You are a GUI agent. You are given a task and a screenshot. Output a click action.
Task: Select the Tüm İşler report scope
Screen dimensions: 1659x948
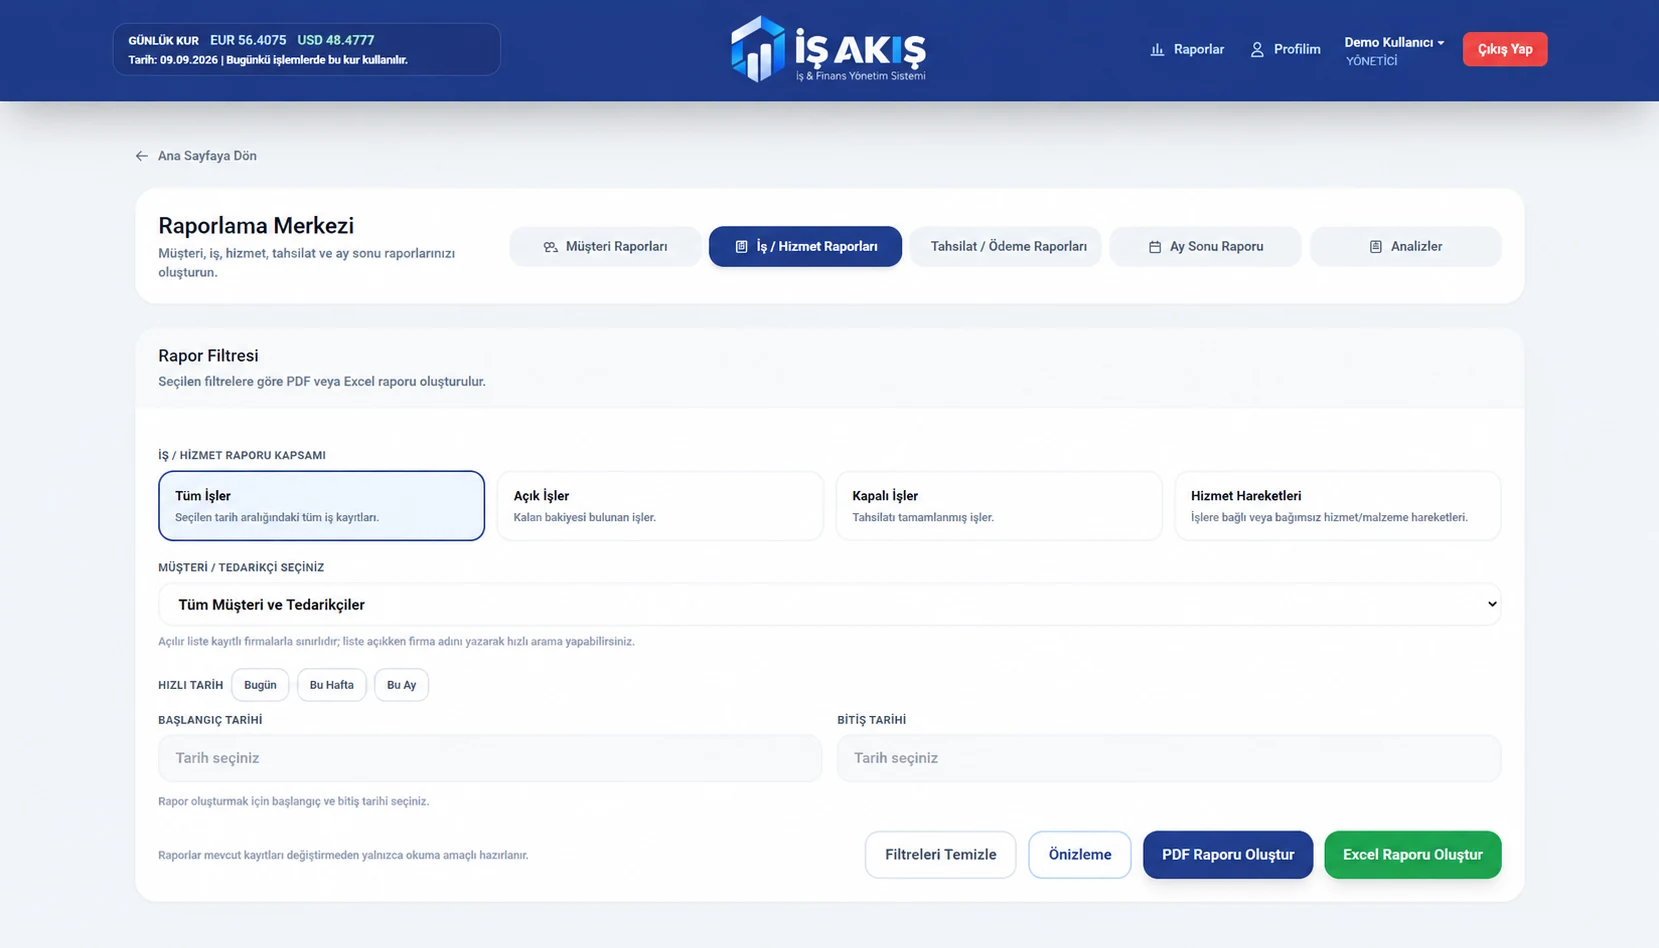[321, 506]
